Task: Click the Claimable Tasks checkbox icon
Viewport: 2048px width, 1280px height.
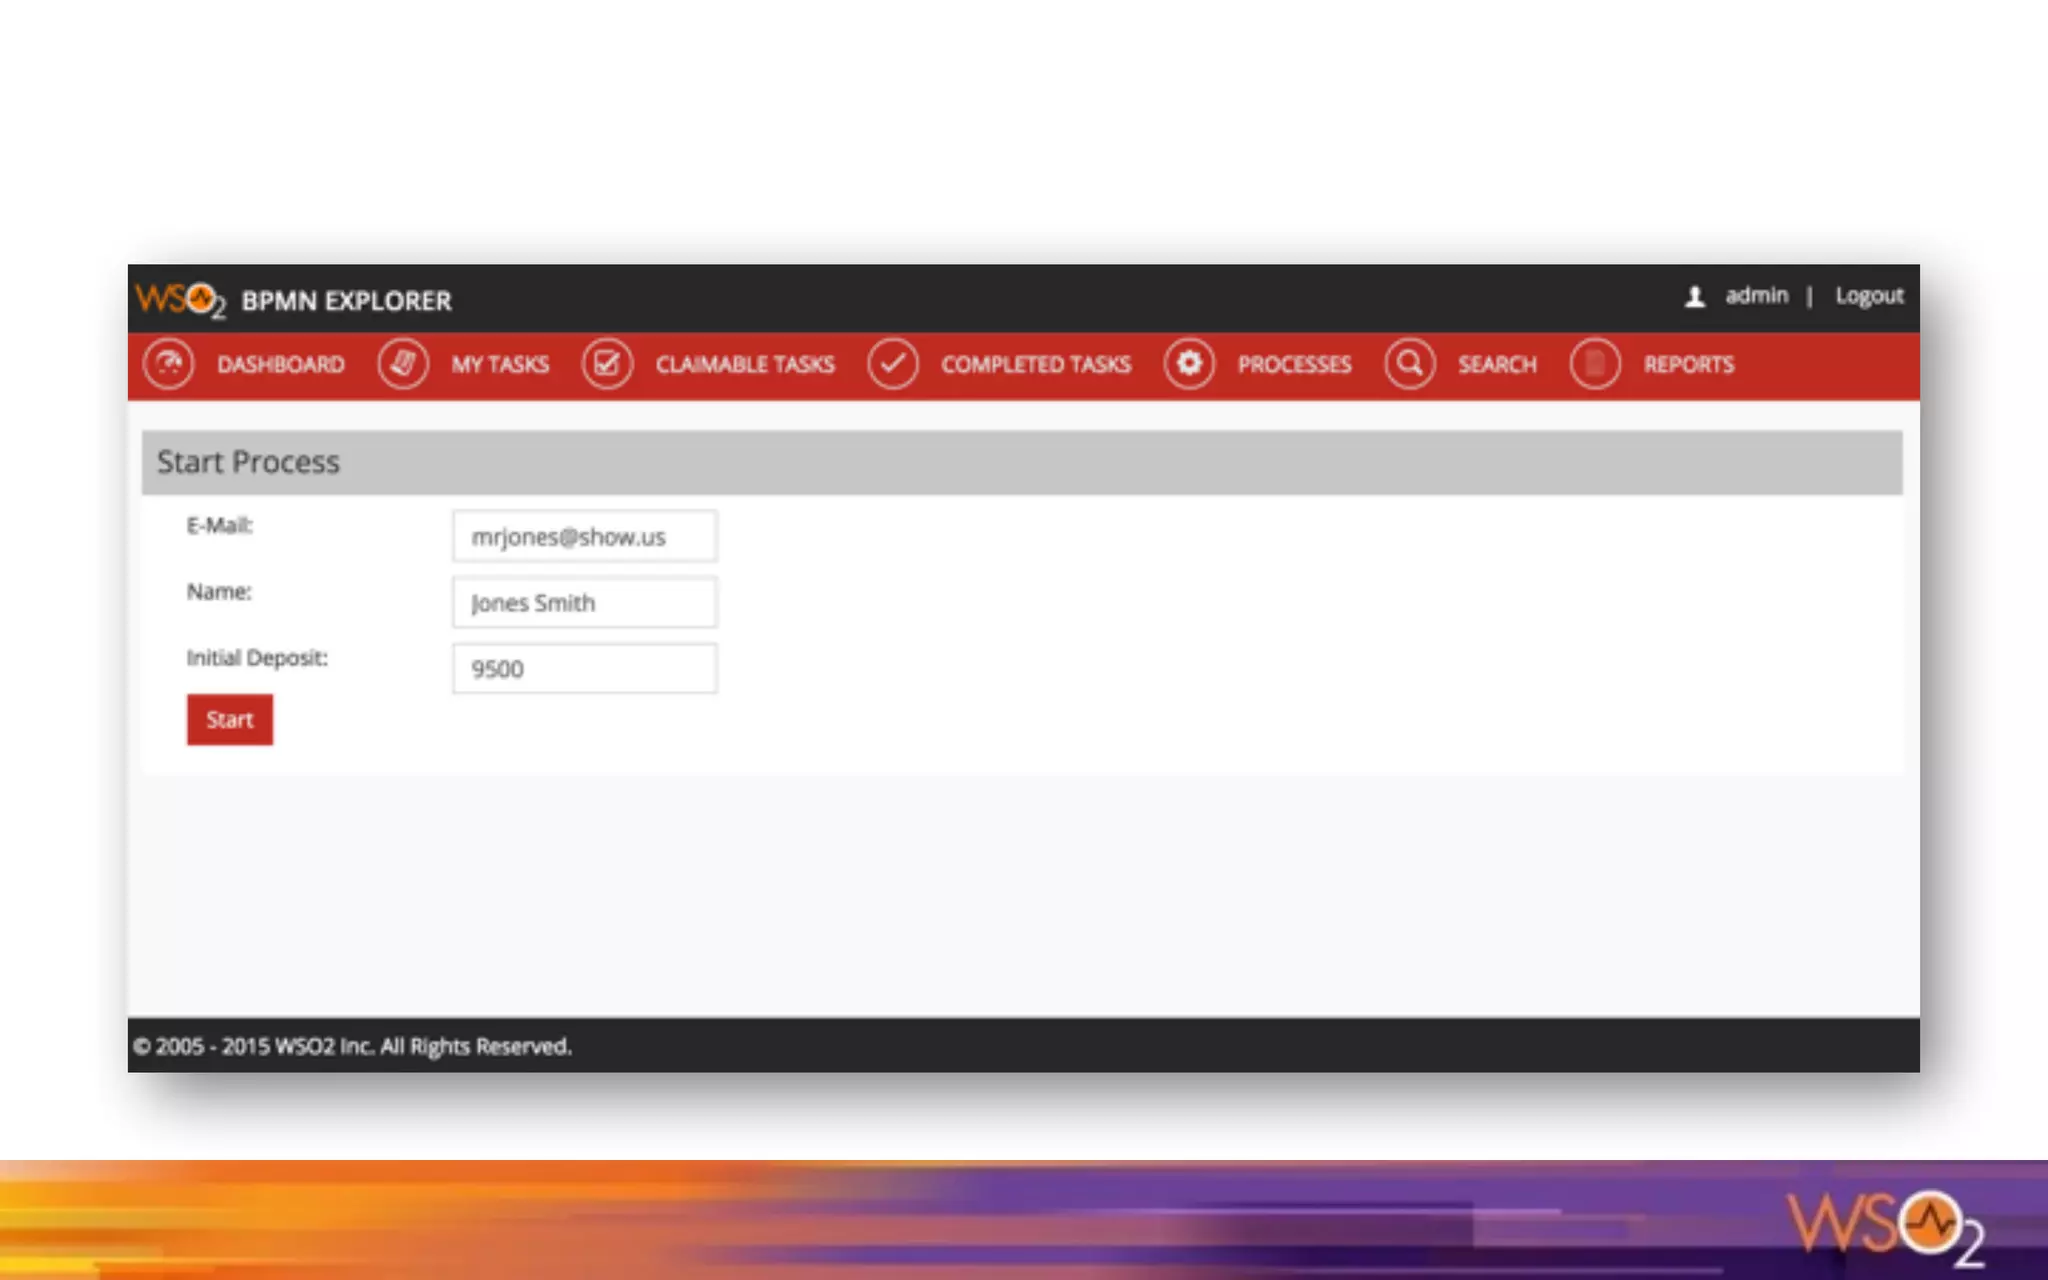Action: point(607,364)
